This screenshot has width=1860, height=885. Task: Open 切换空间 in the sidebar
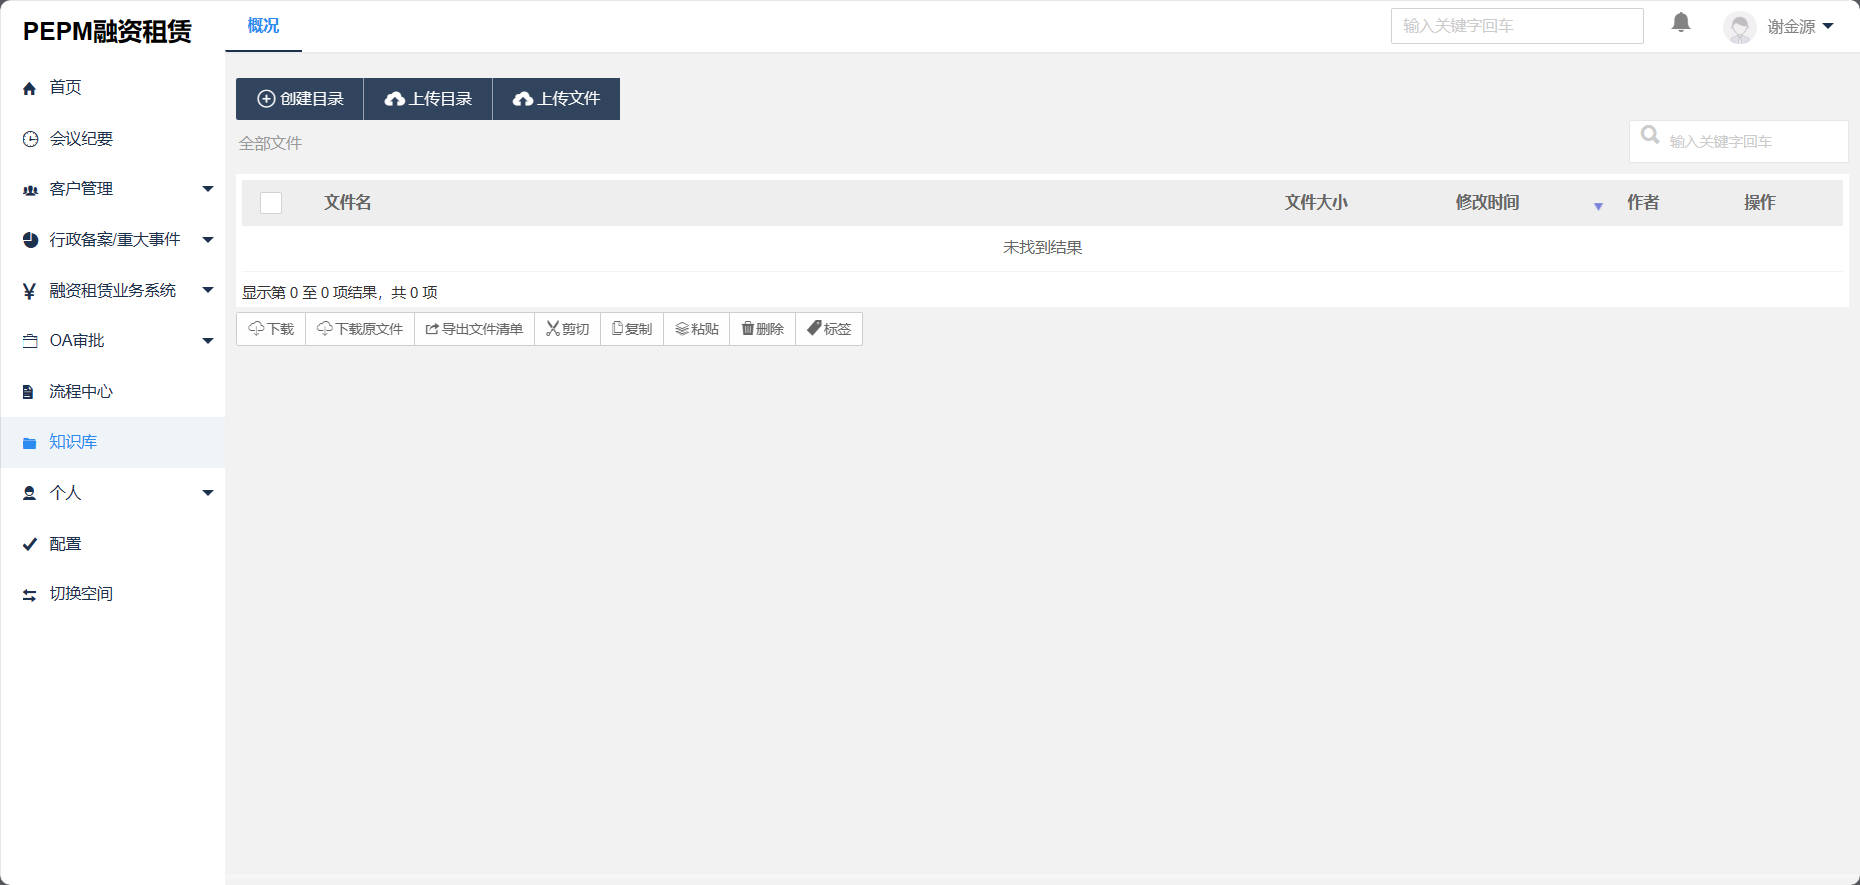80,594
